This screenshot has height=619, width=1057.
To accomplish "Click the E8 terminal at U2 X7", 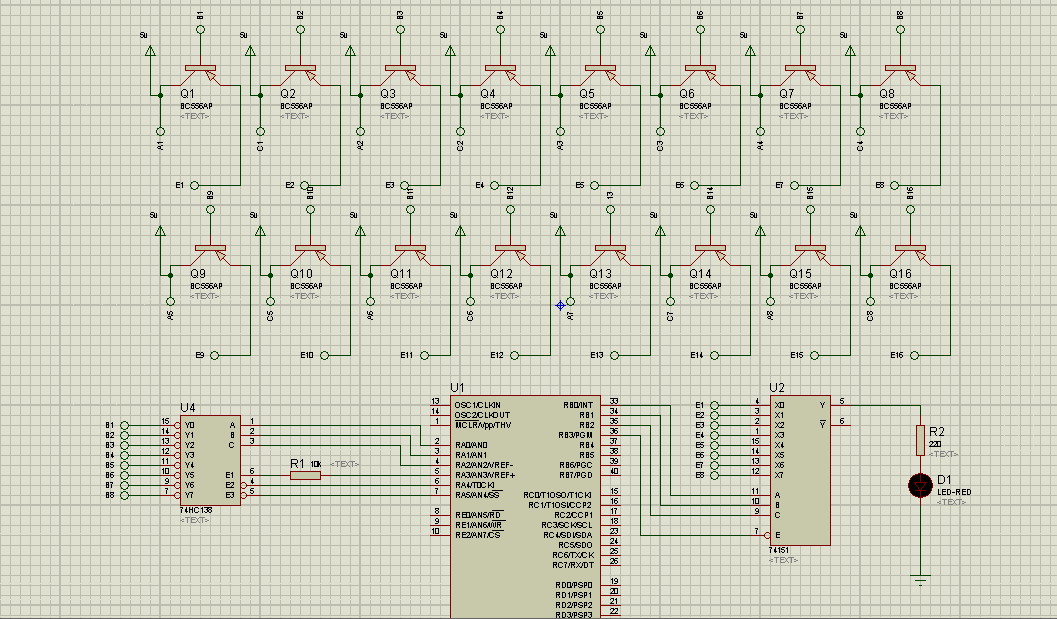I will click(715, 475).
